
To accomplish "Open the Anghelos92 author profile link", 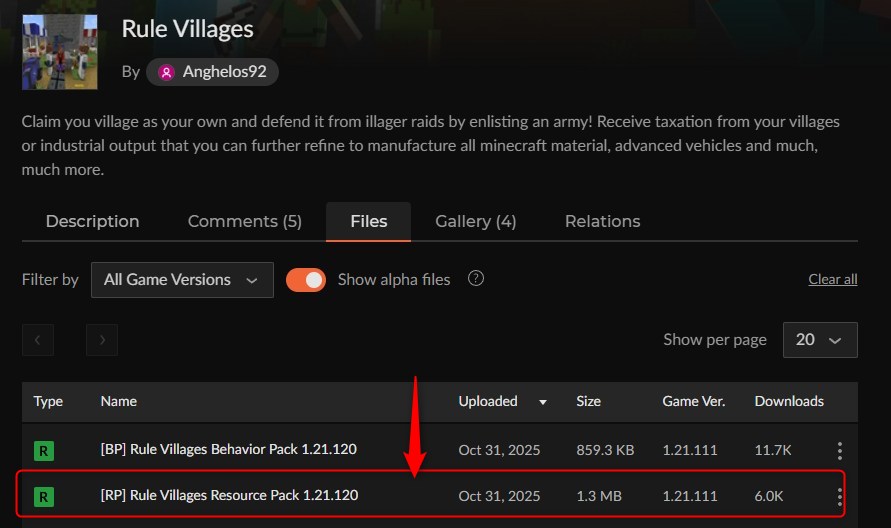I will click(x=213, y=72).
